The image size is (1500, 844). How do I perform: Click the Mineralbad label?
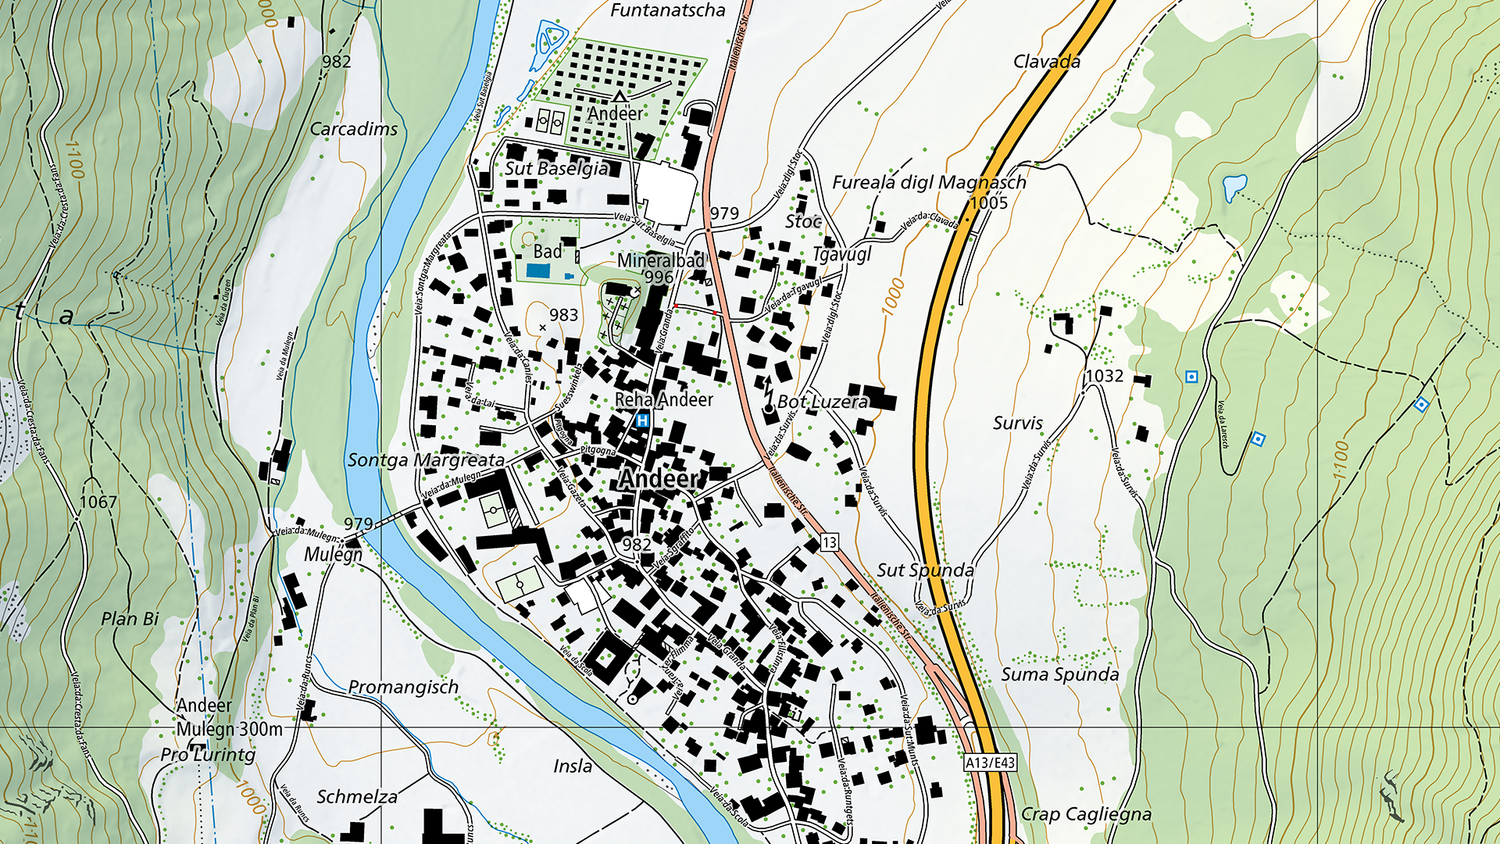point(661,260)
